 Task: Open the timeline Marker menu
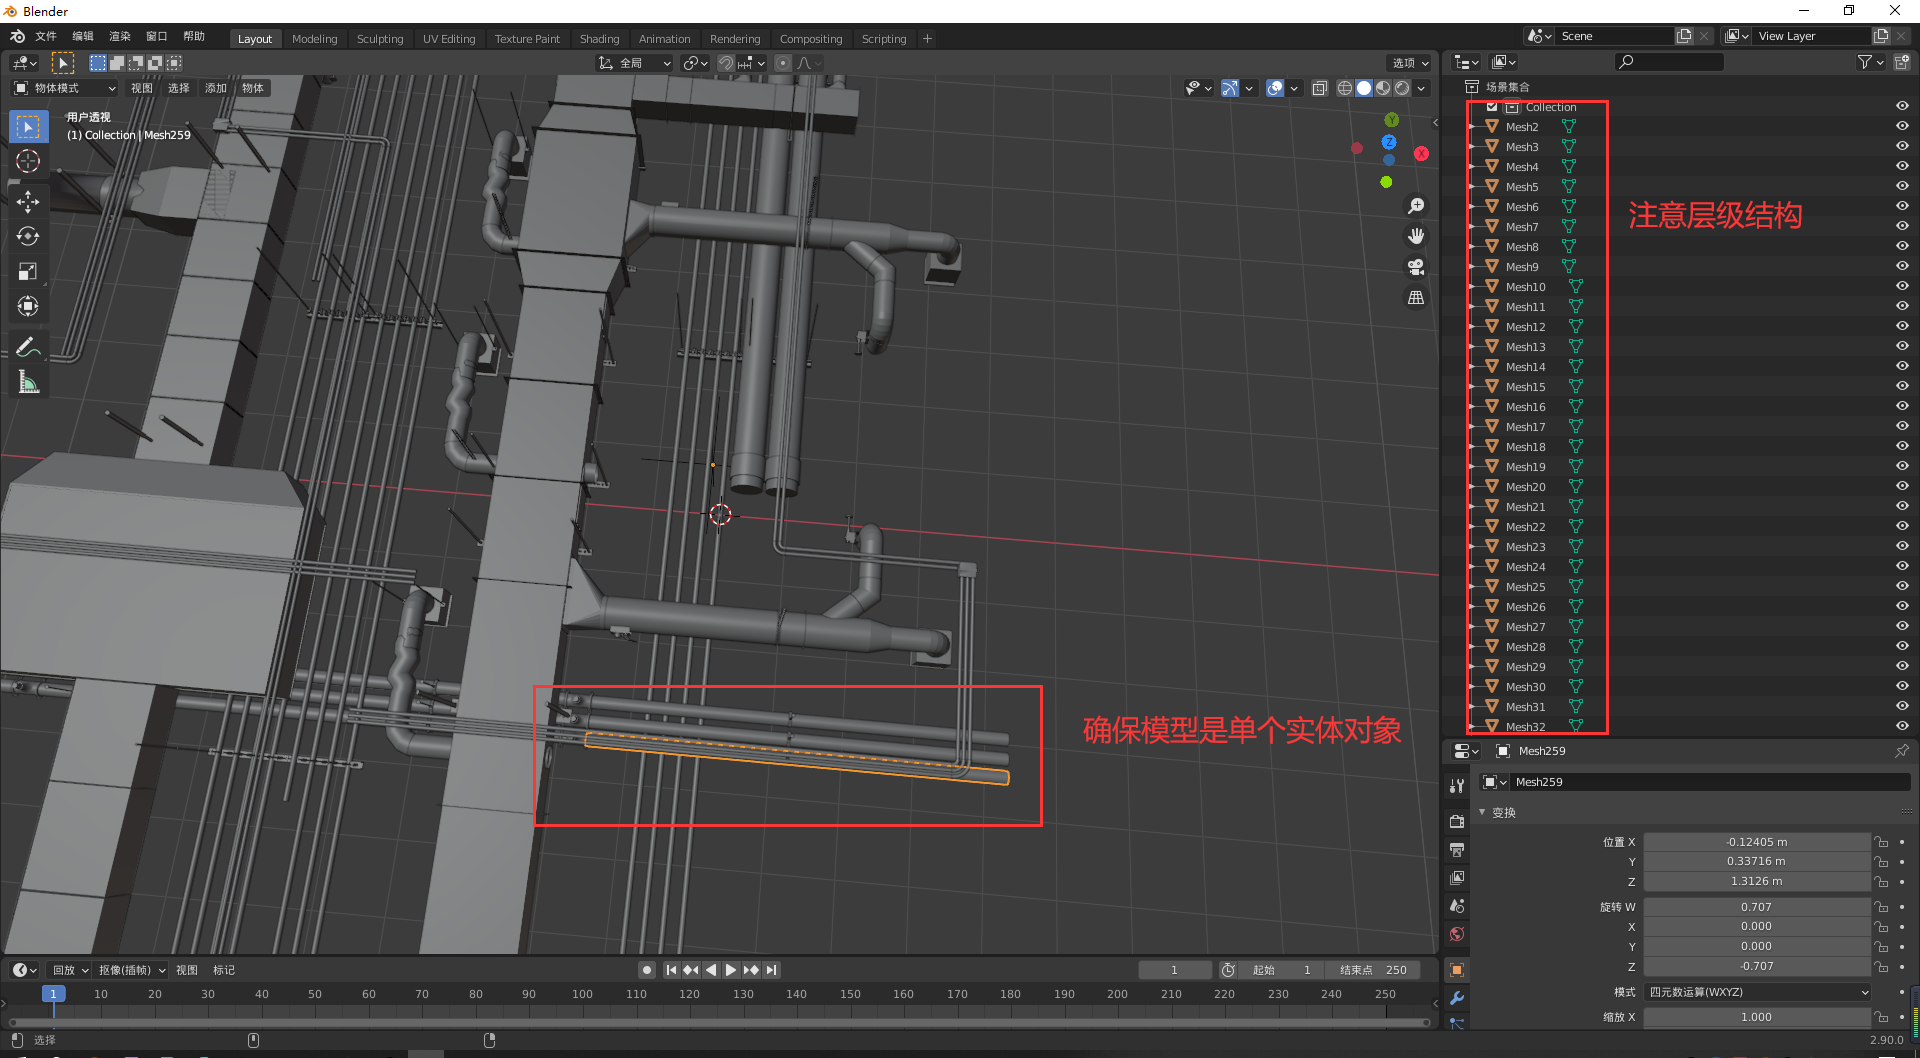tap(224, 970)
